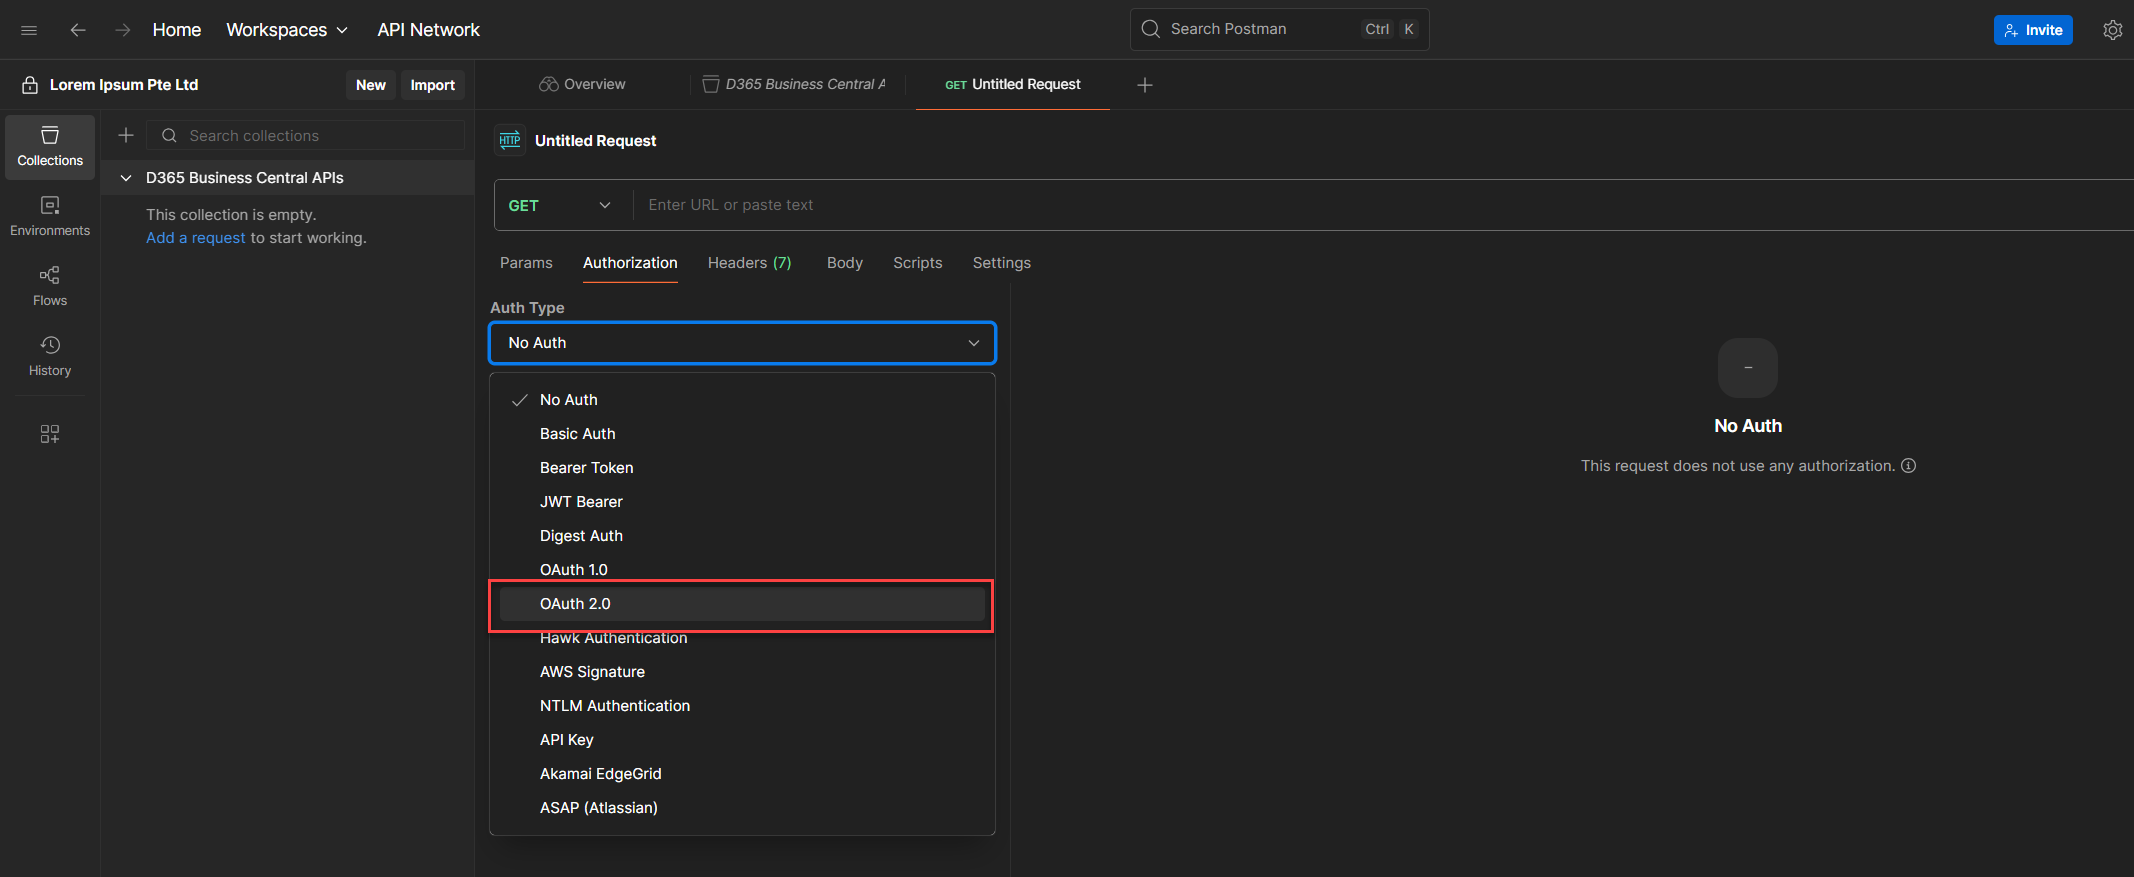Click the Add a request link

click(x=195, y=238)
